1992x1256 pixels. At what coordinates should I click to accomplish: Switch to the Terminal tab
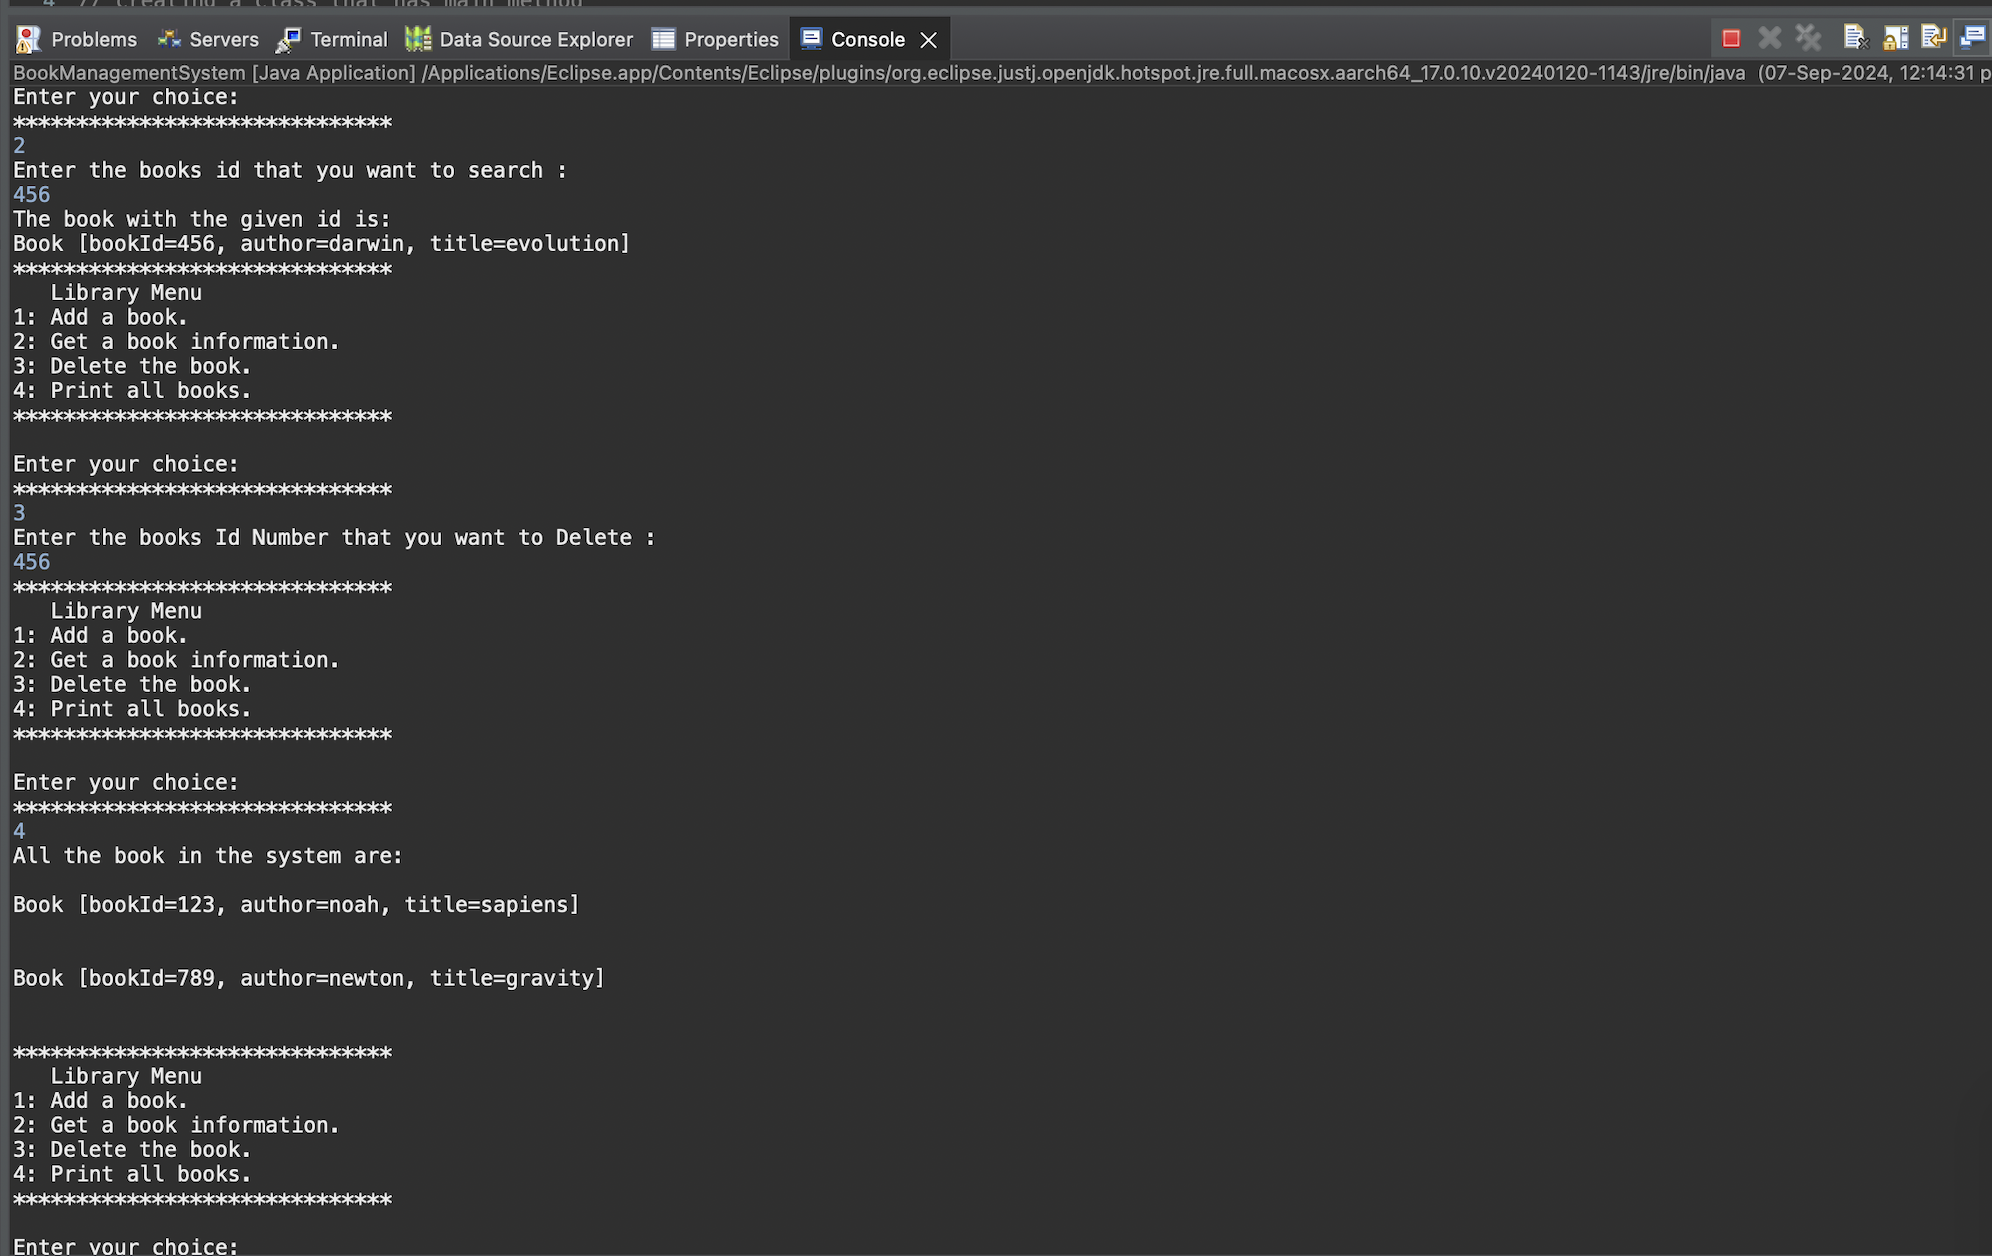[348, 40]
